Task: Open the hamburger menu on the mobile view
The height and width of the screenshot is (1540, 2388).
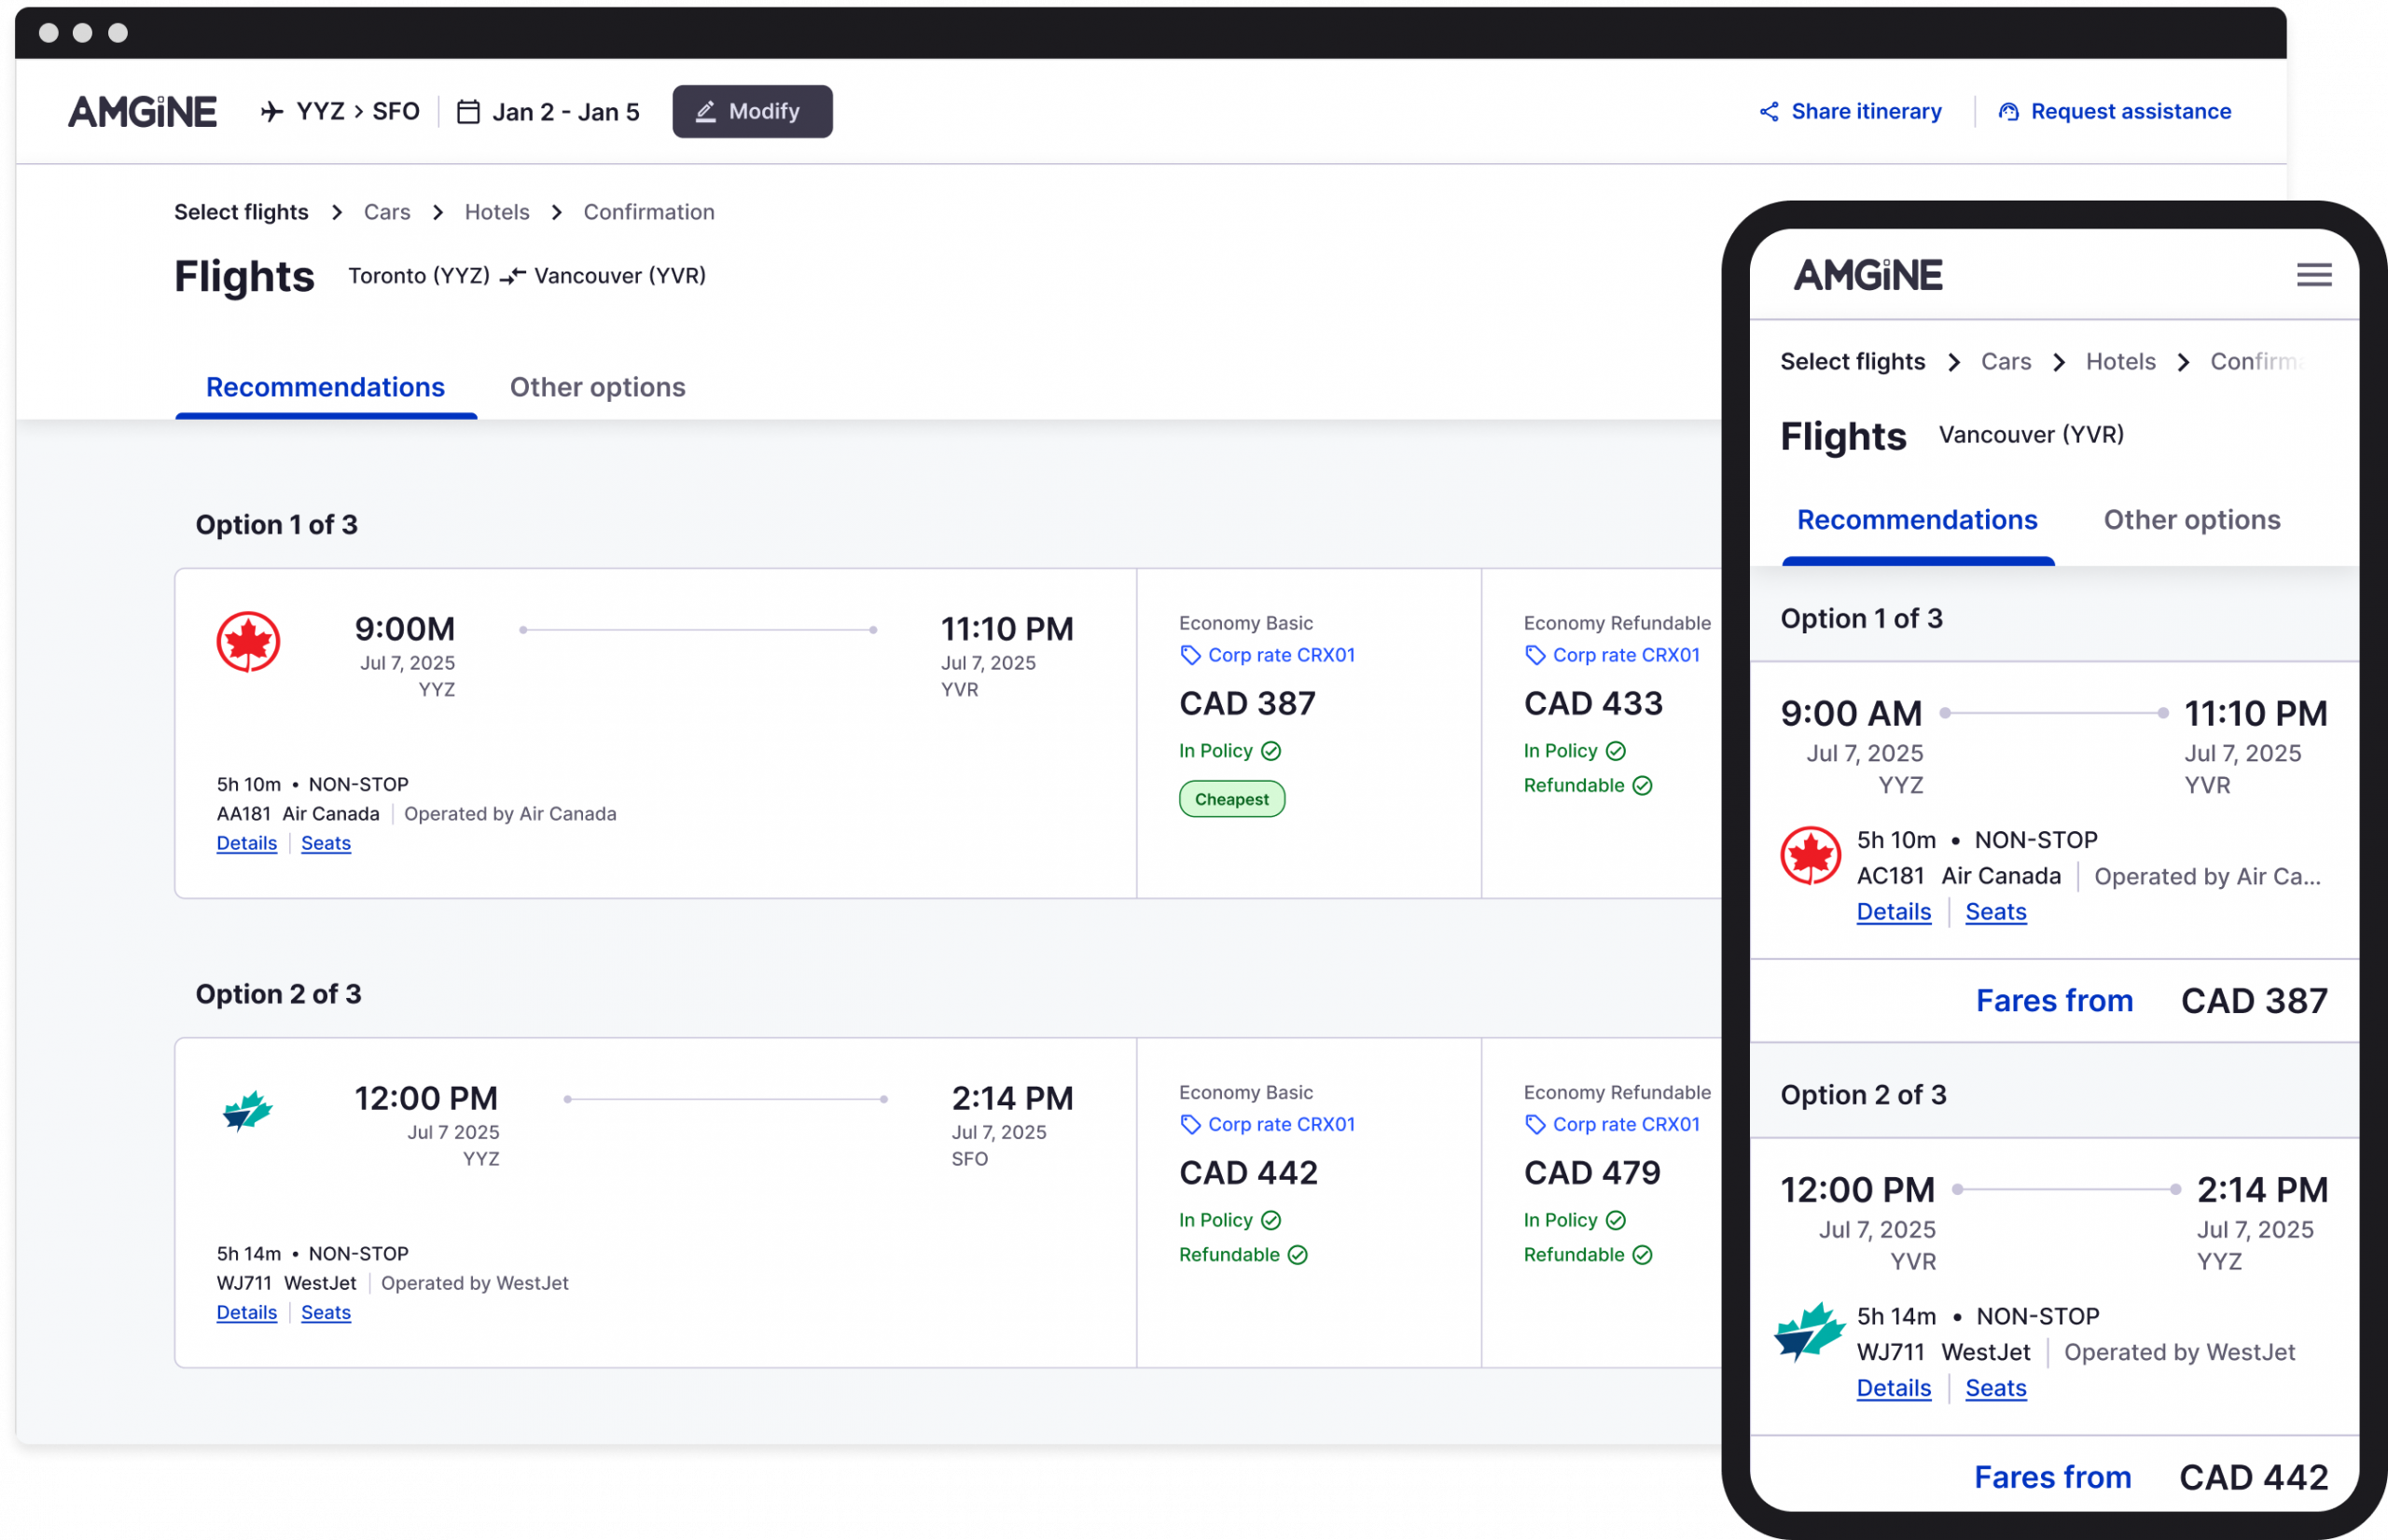Action: (x=2314, y=274)
